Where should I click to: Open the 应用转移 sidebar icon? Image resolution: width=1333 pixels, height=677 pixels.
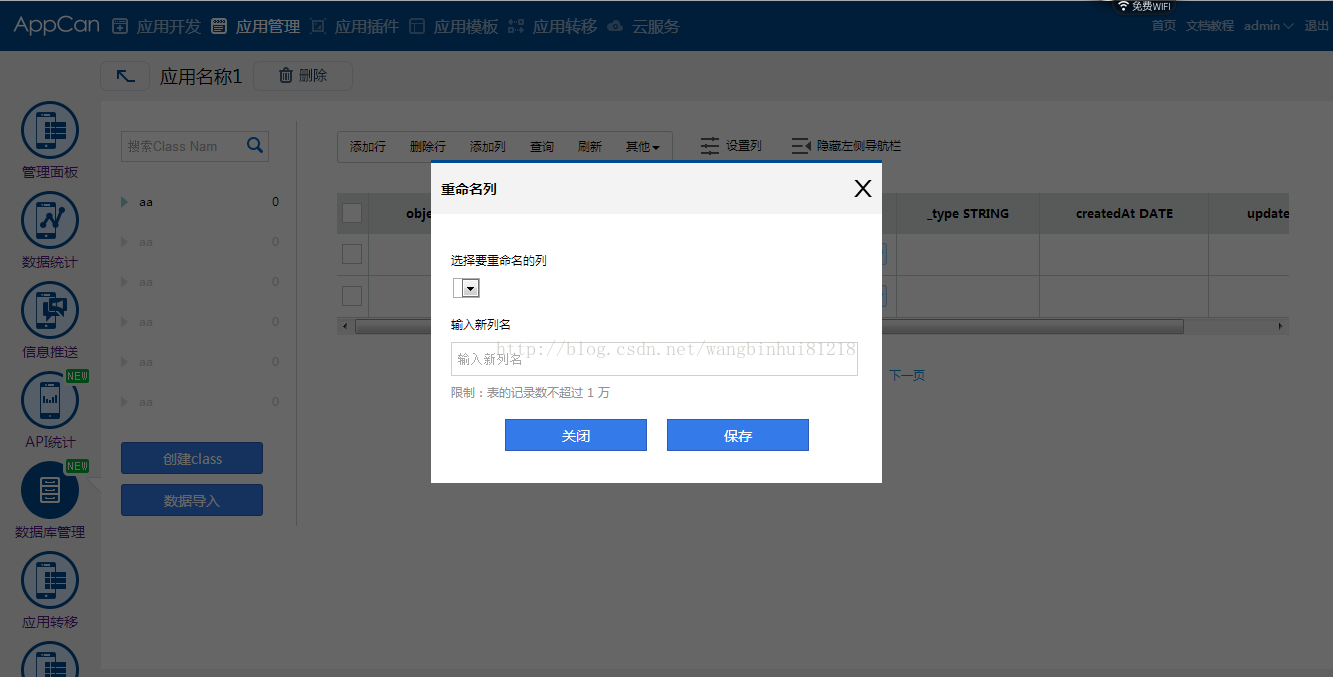pos(50,580)
